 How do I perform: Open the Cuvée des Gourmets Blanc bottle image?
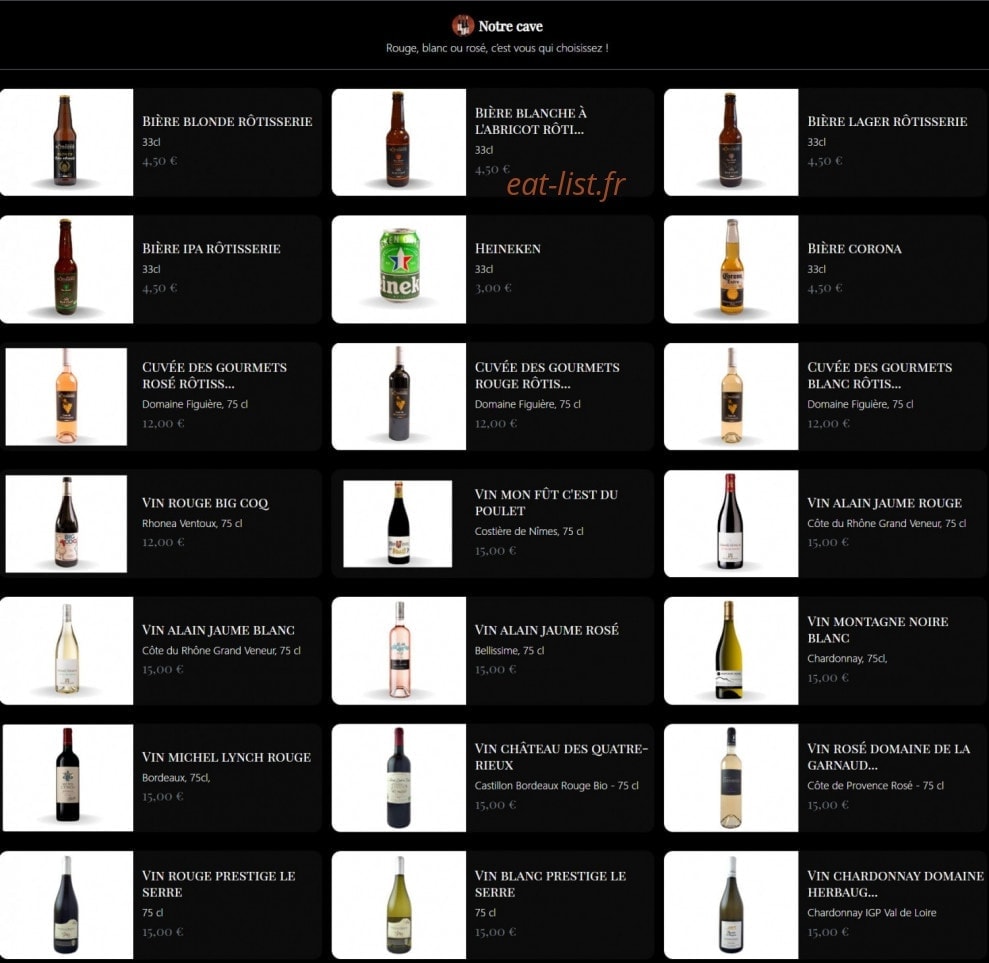[731, 397]
